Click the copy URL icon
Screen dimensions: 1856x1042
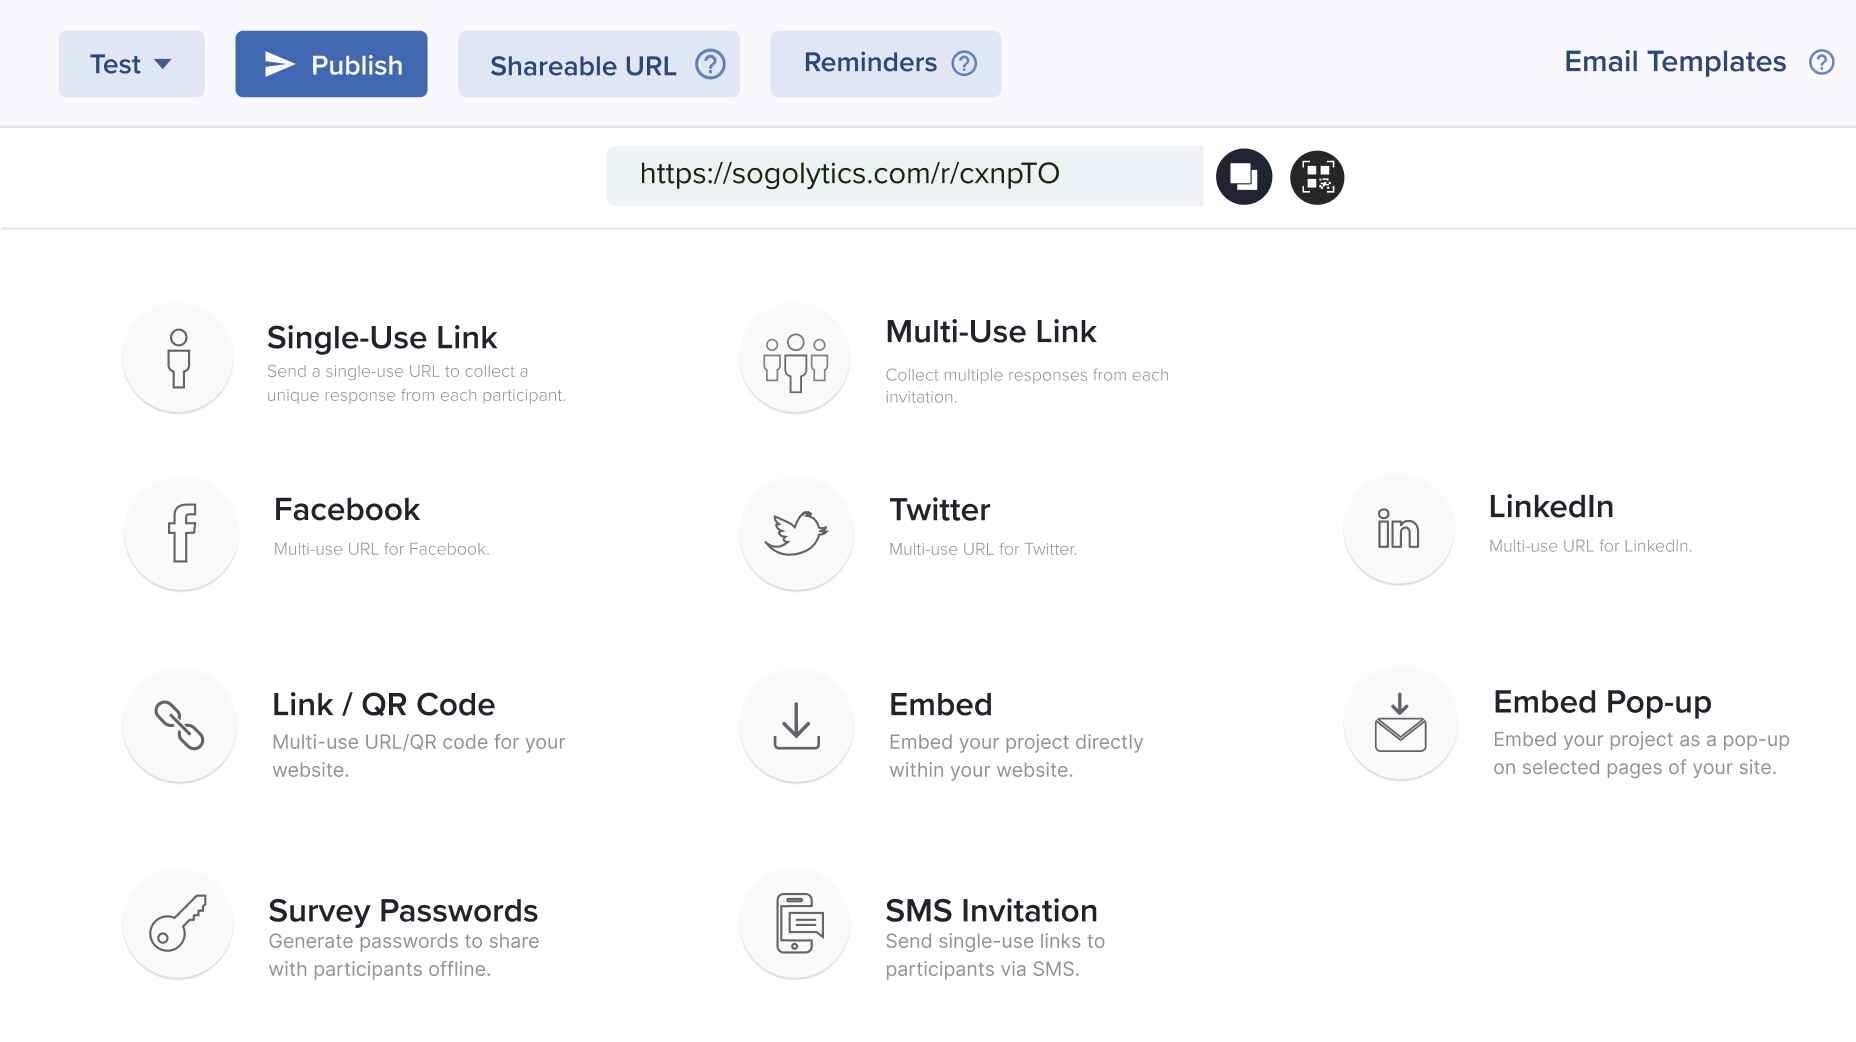(1243, 177)
